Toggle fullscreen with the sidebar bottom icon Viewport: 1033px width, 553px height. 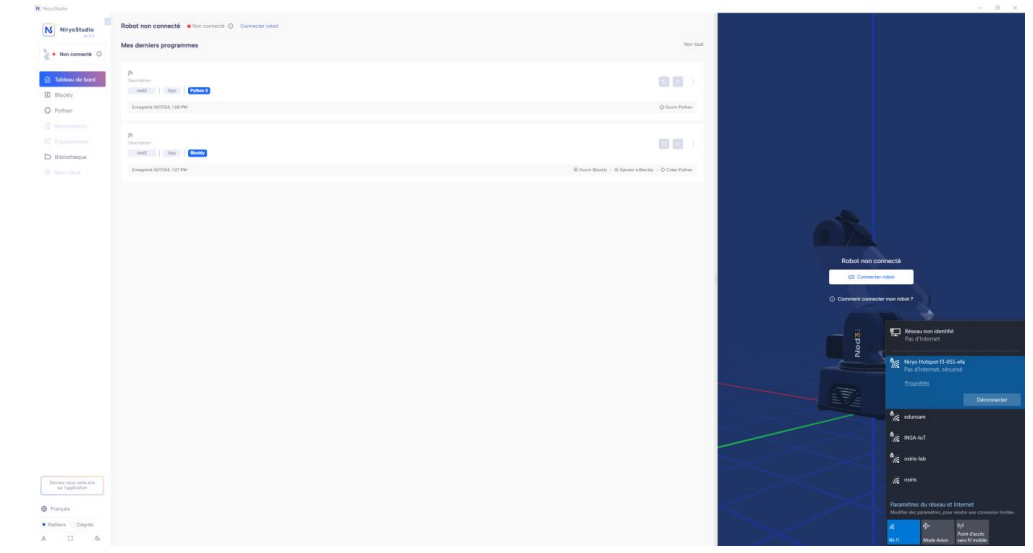point(70,538)
